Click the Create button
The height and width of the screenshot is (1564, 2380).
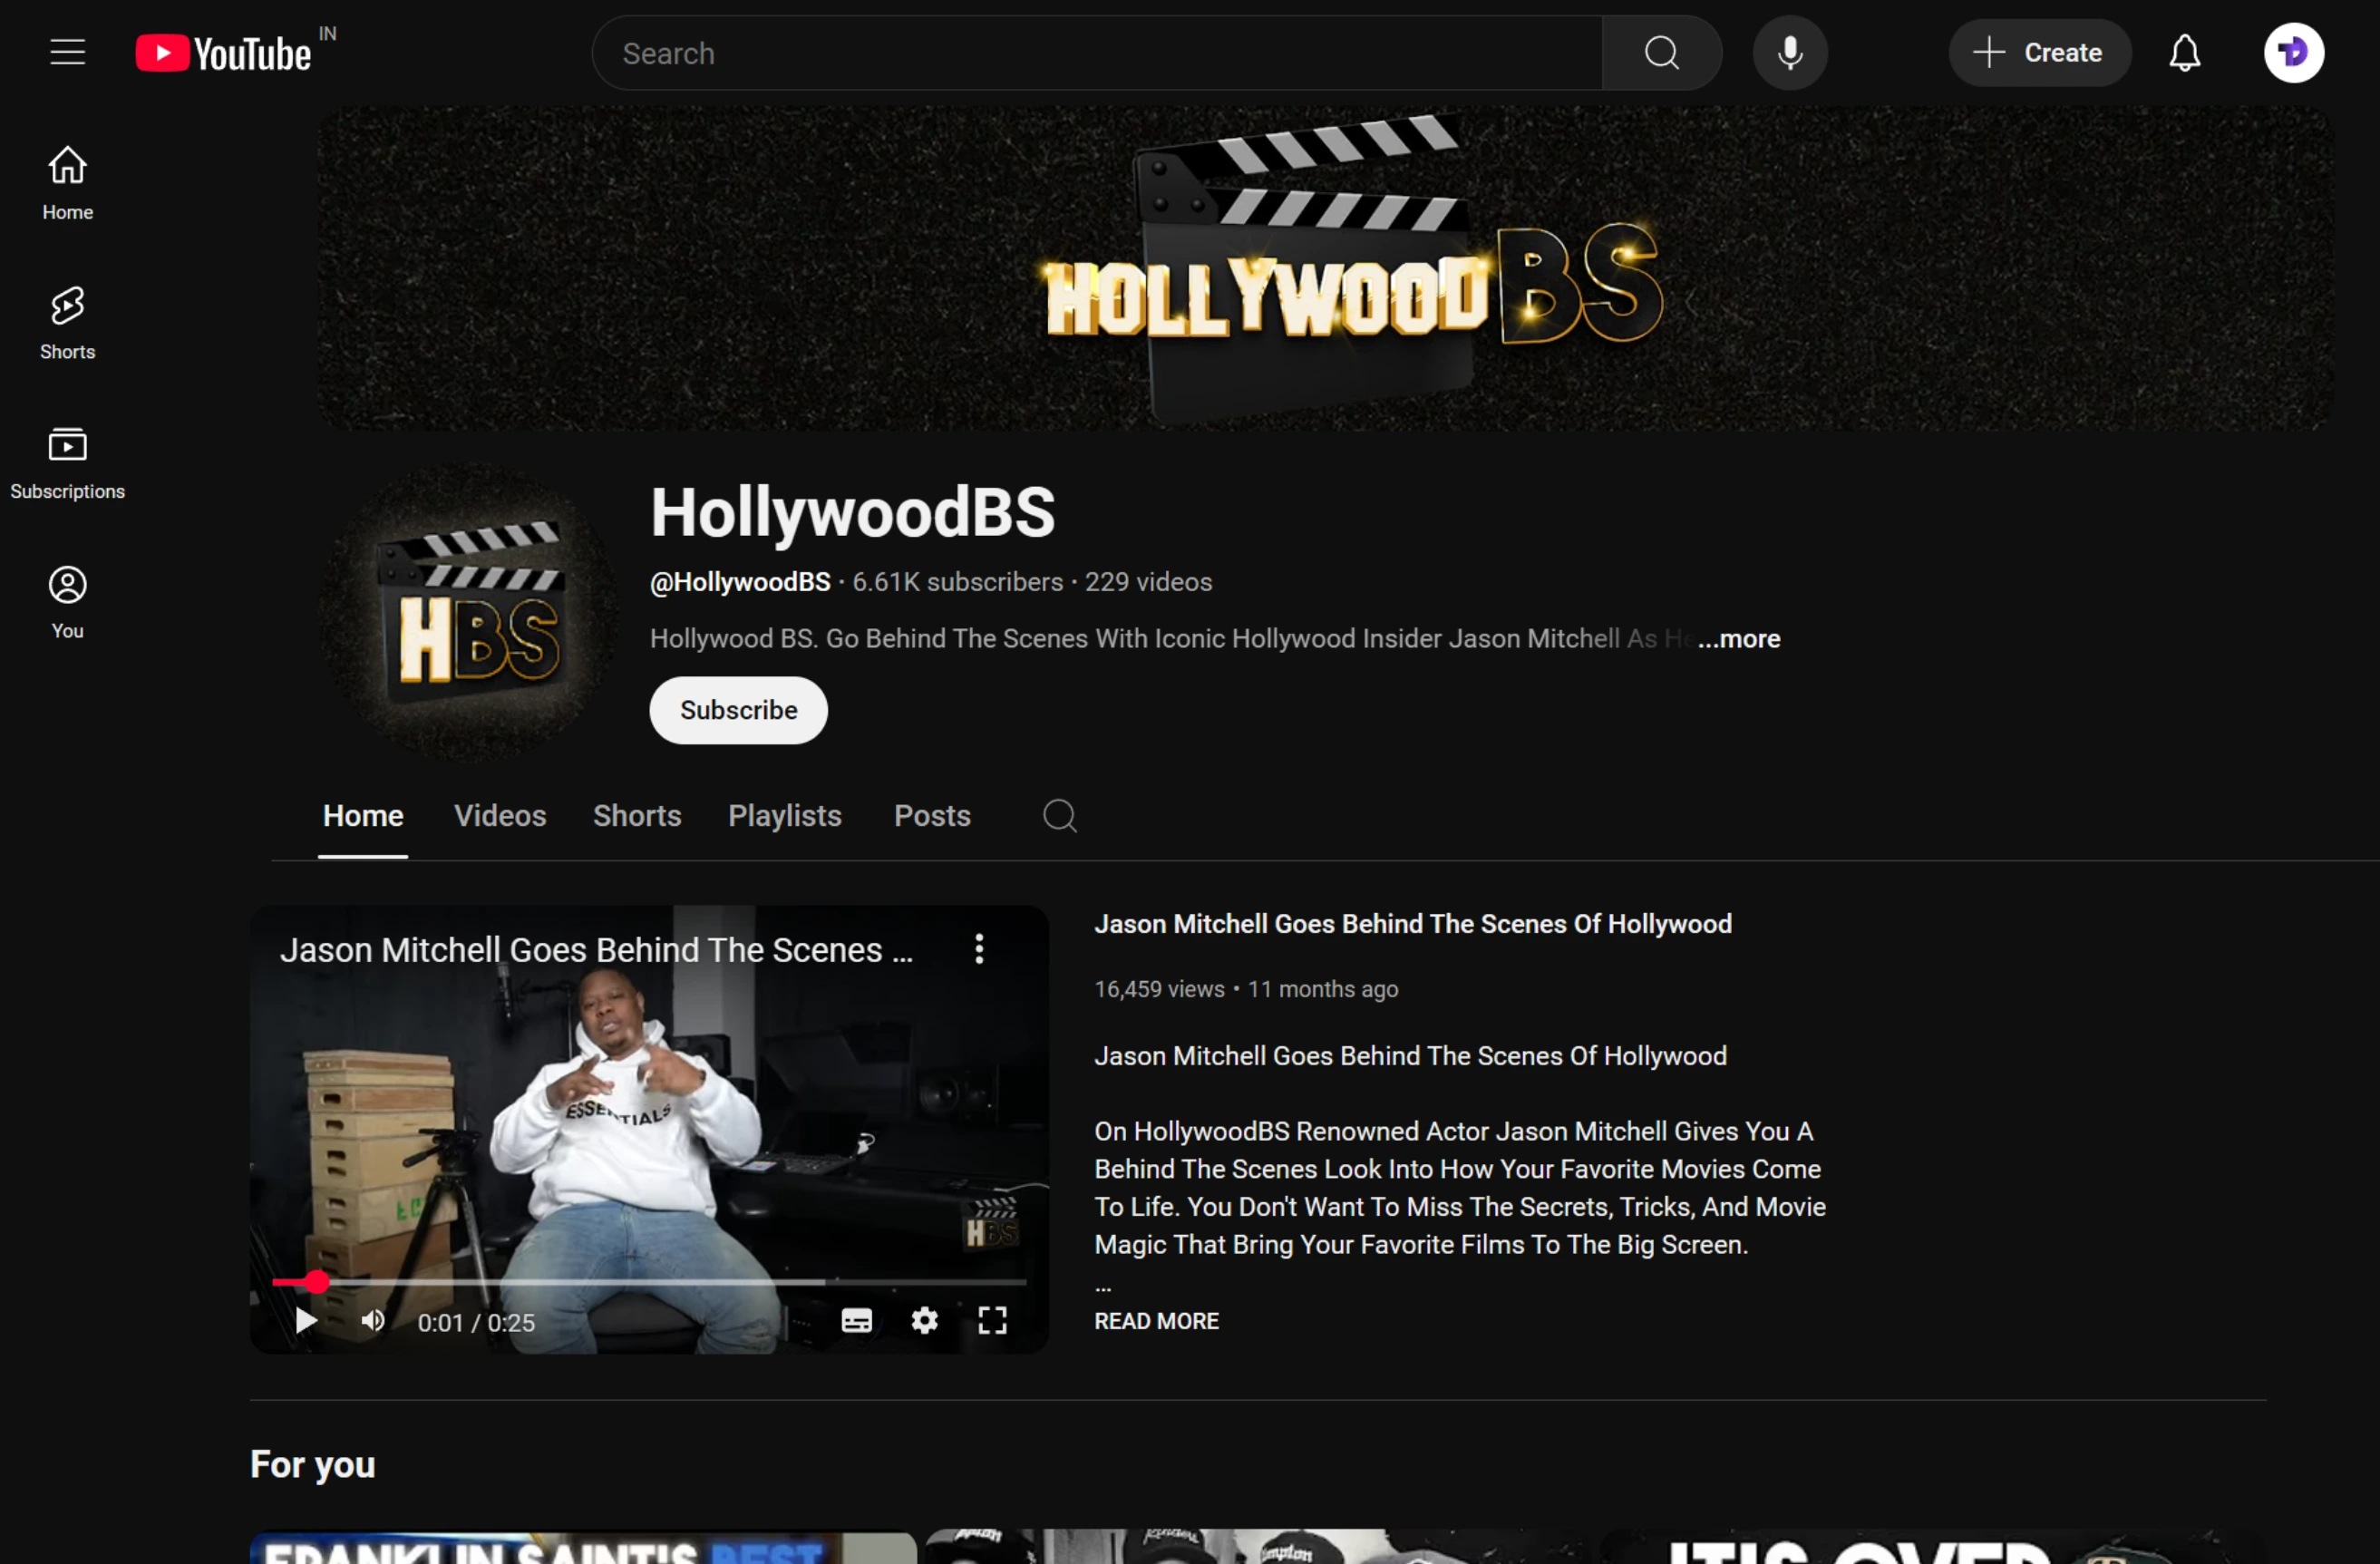pos(2039,53)
